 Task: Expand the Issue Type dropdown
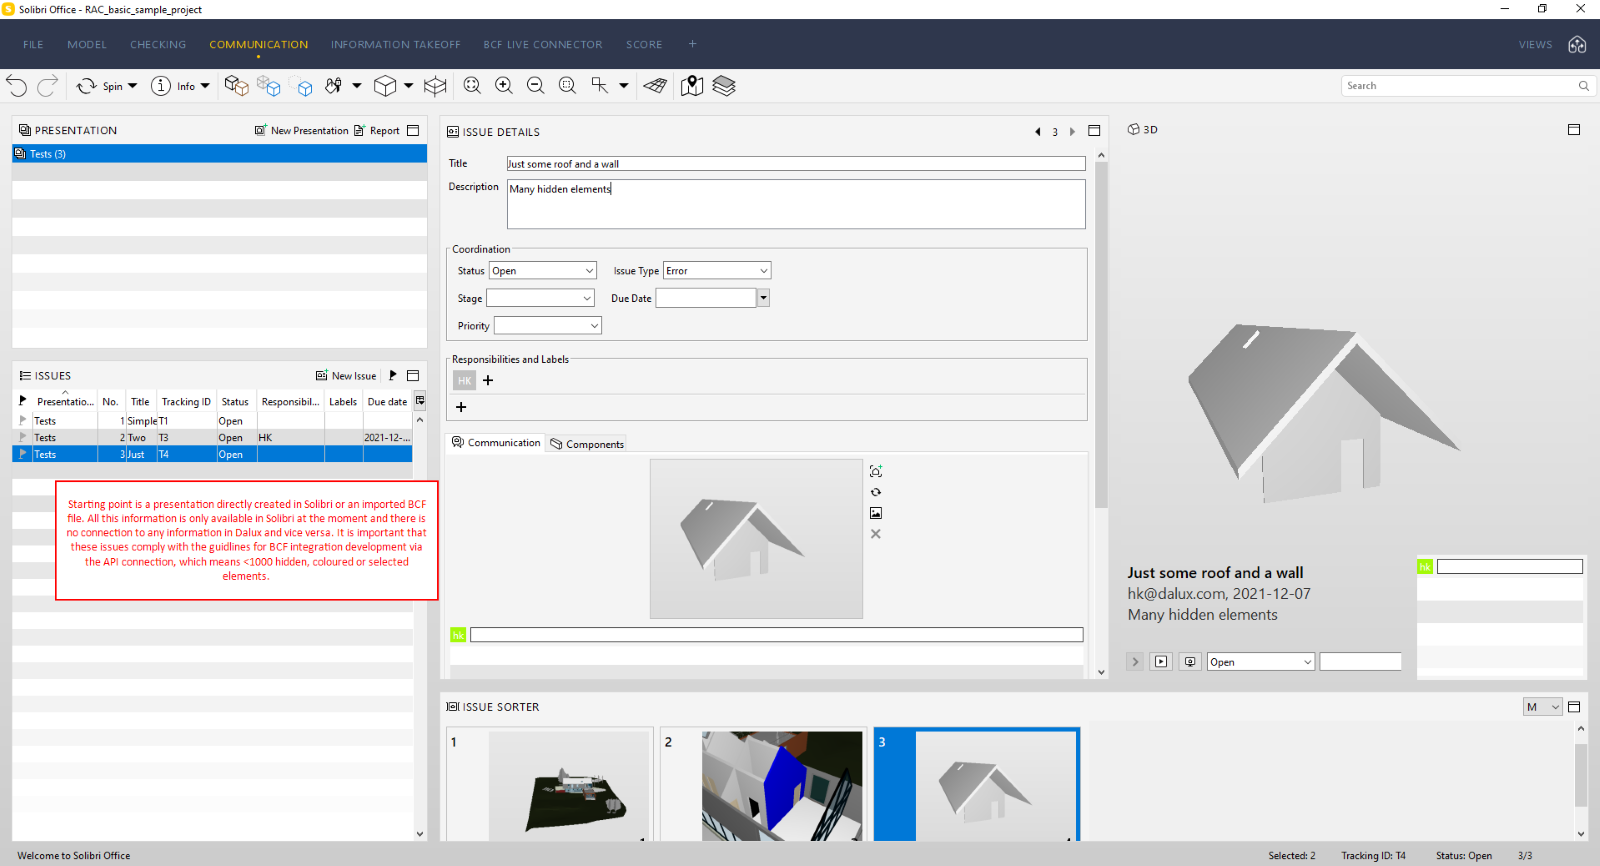click(717, 271)
